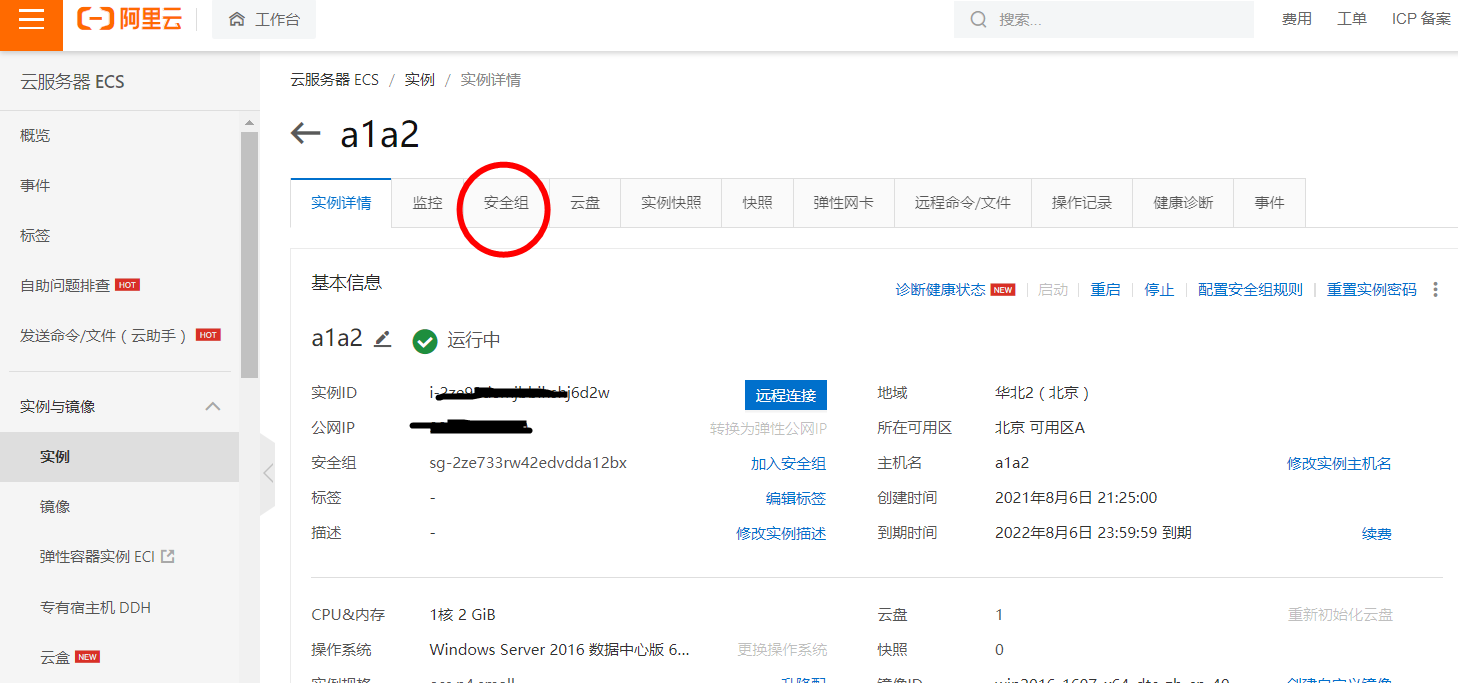Viewport: 1458px width, 683px height.
Task: Collapse the 实例与镜像 sidebar section
Action: 213,406
